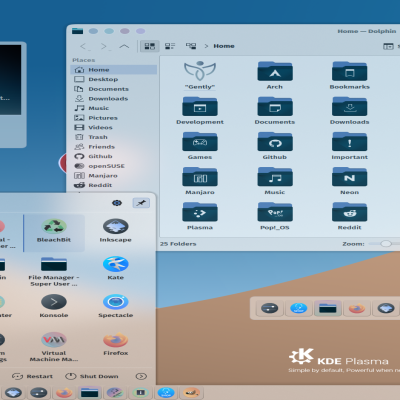The height and width of the screenshot is (400, 400).
Task: Select the Music folder in file view
Action: (x=275, y=177)
